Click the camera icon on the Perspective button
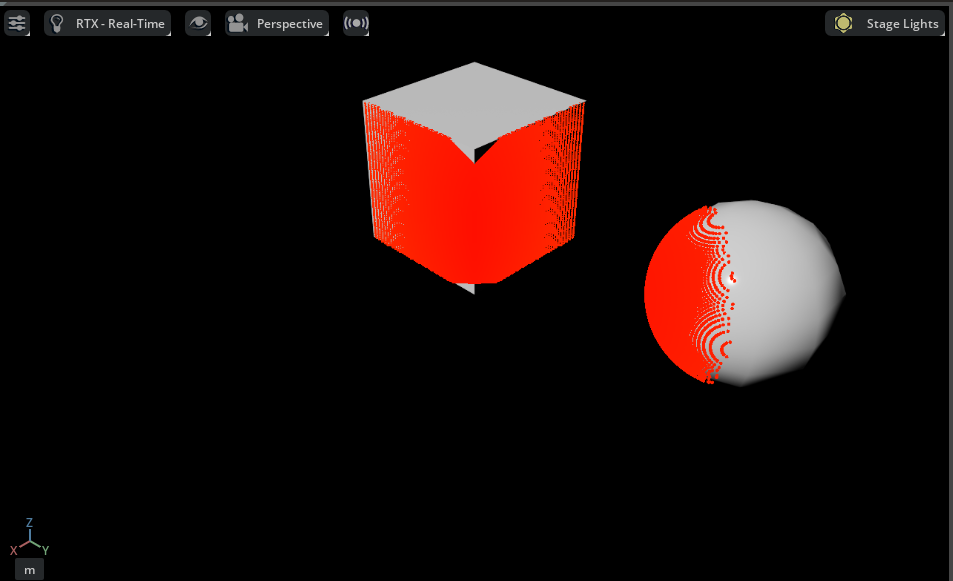953x581 pixels. [237, 22]
